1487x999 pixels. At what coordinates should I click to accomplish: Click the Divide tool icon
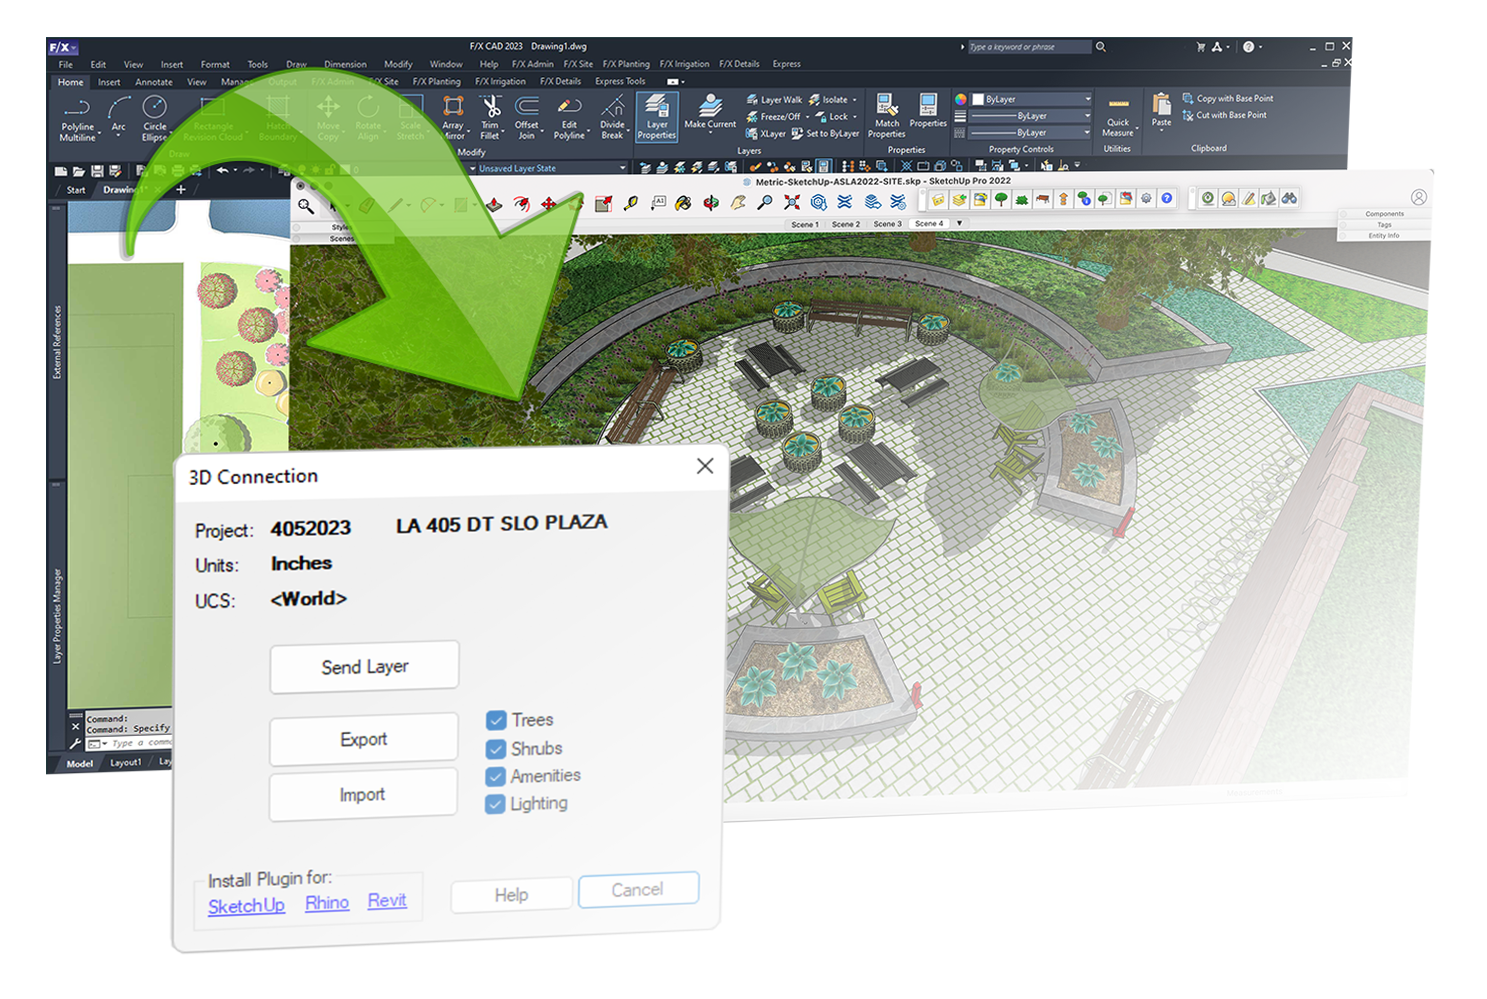pos(613,106)
